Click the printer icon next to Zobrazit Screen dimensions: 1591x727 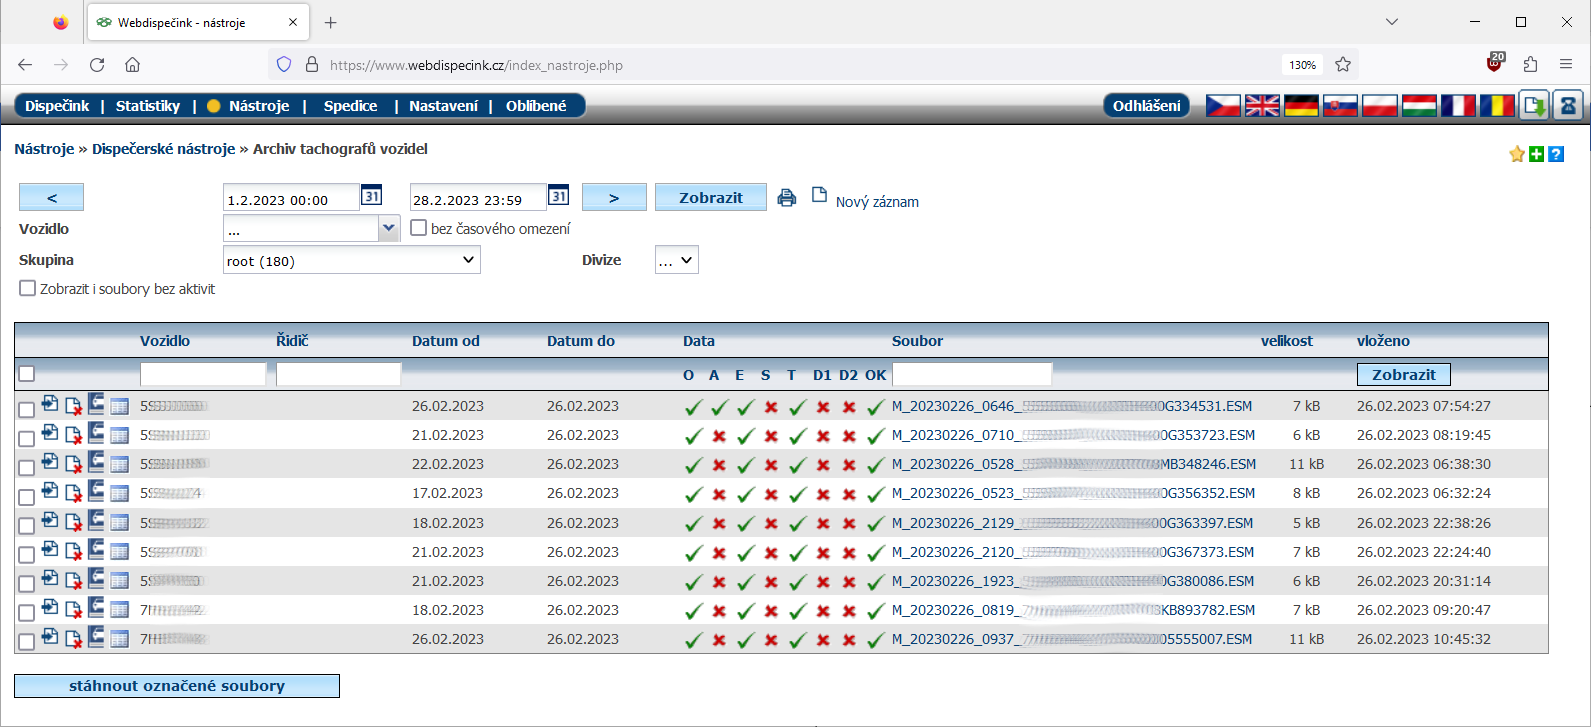(787, 198)
